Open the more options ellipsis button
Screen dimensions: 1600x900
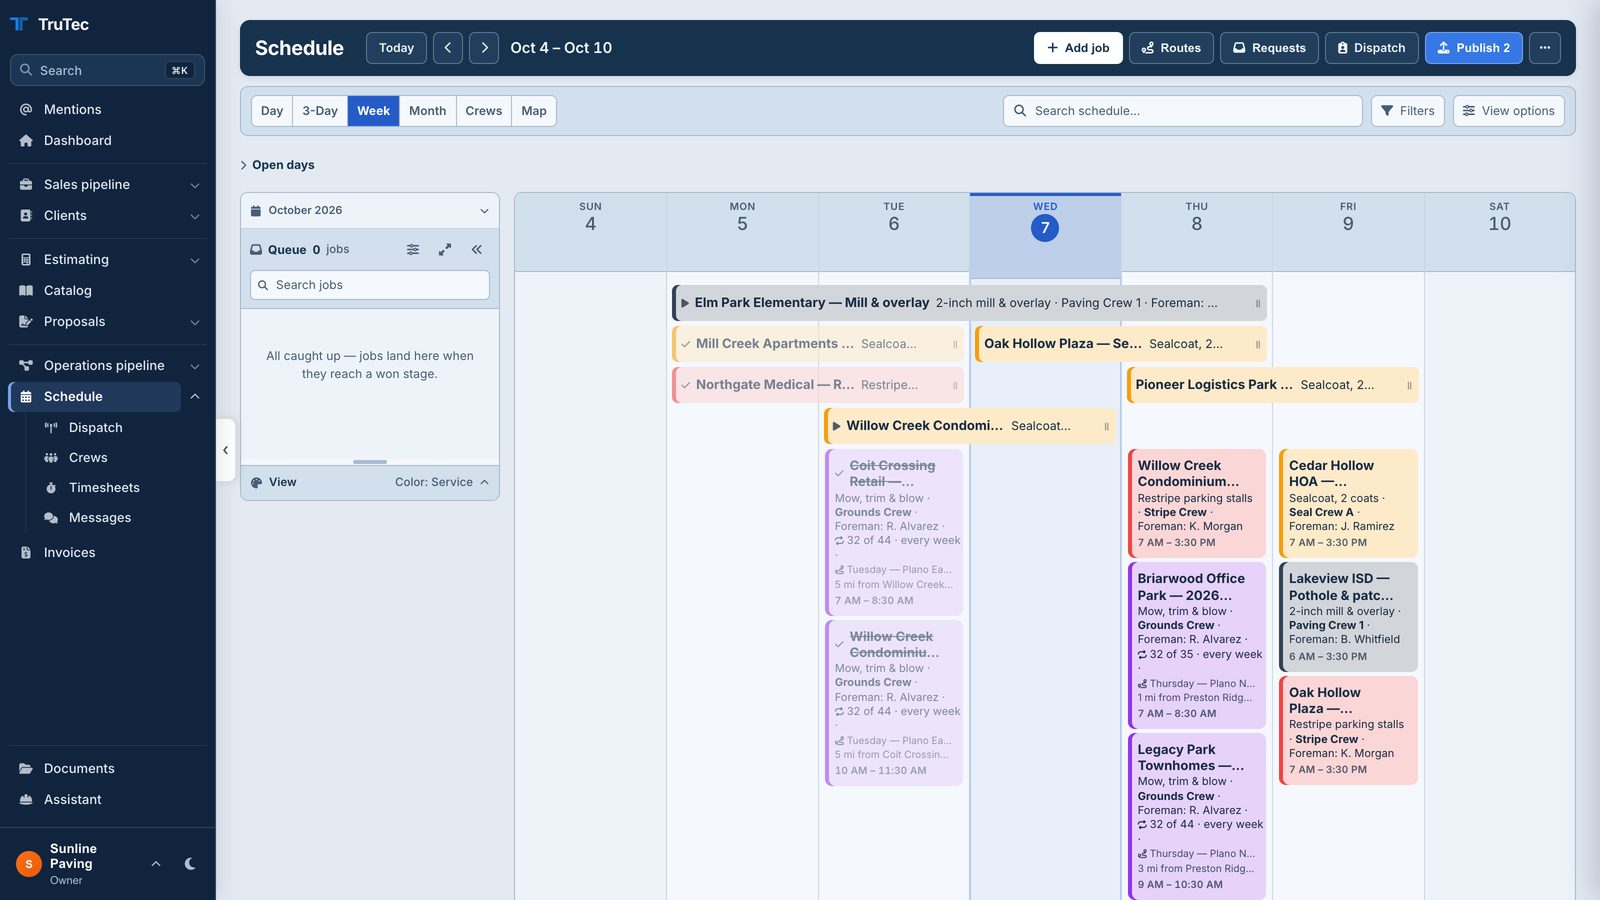pos(1545,48)
